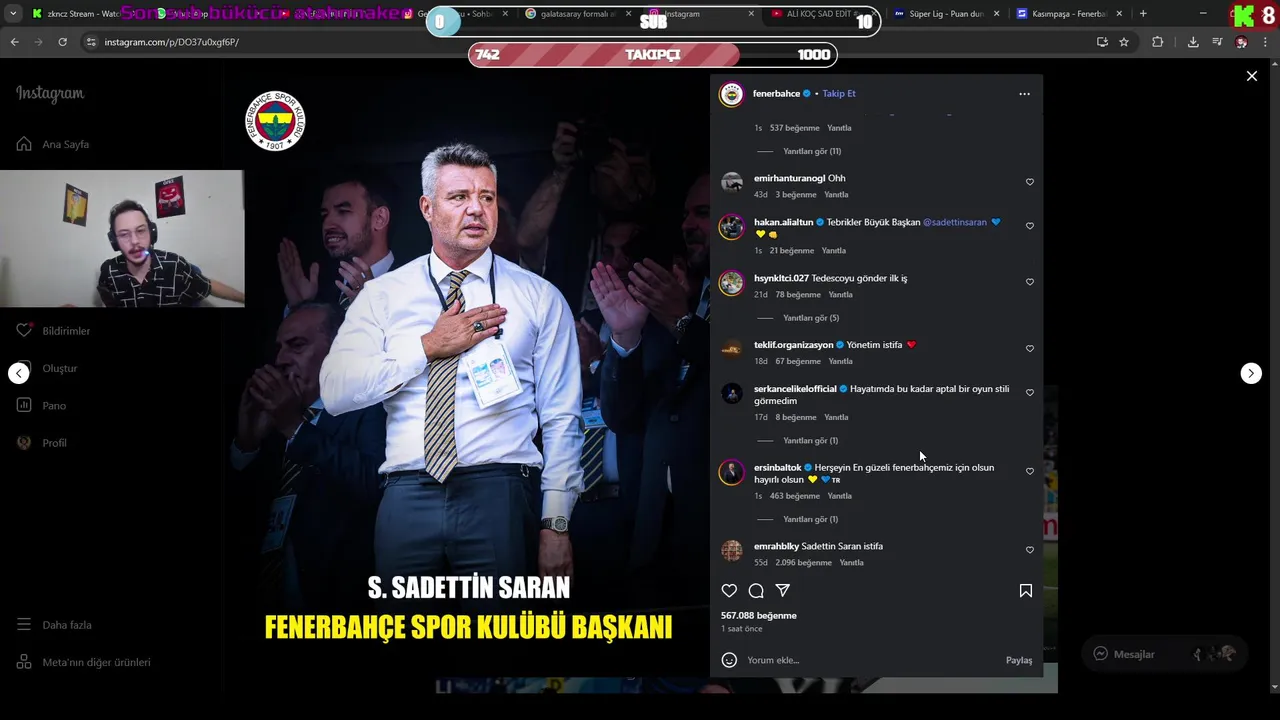Screen dimensions: 1280x720
Task: Open Bildirimler notifications in sidebar
Action: (53, 331)
